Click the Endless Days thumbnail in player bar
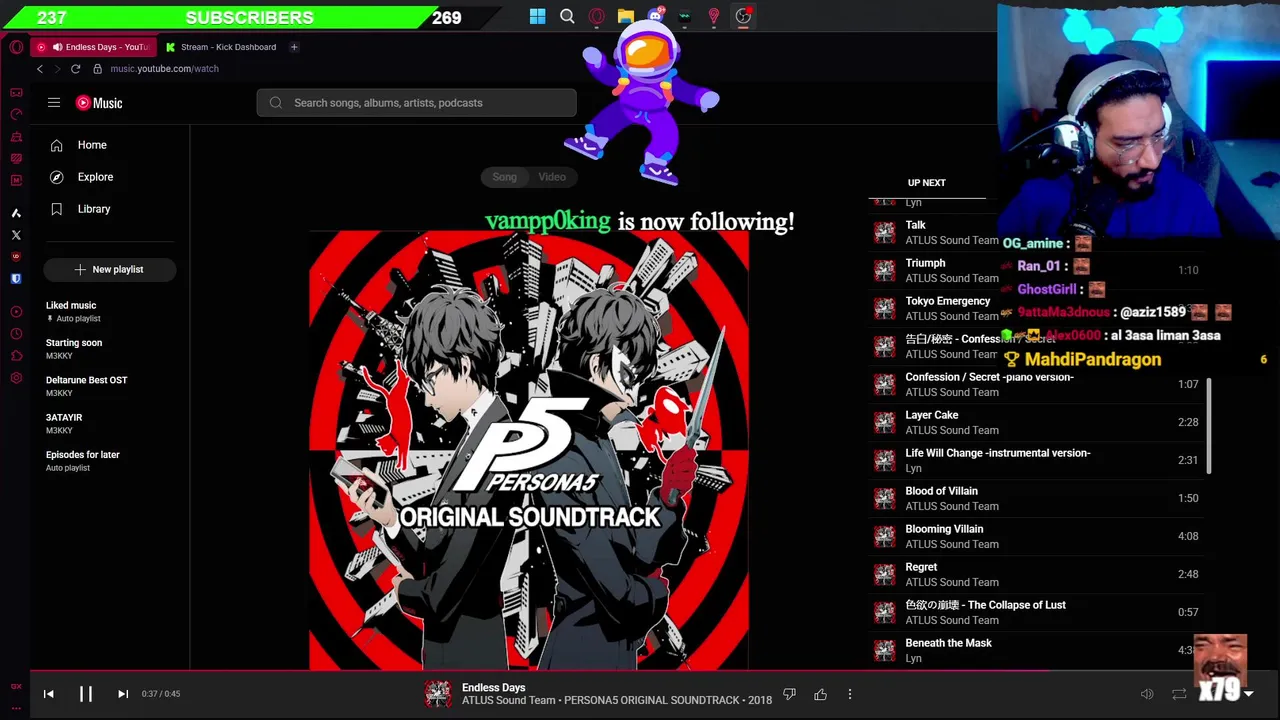 point(437,694)
